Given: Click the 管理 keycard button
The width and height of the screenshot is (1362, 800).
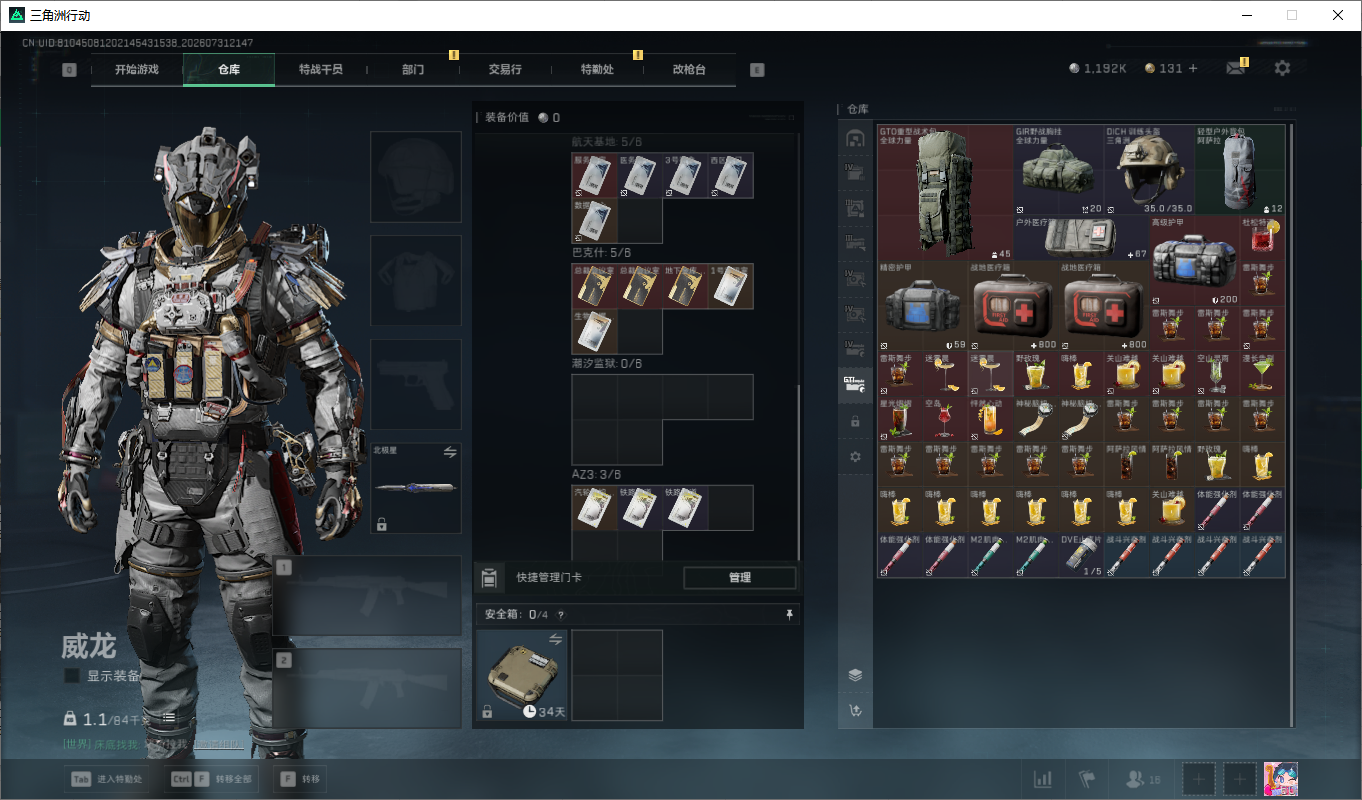Looking at the screenshot, I should (740, 577).
